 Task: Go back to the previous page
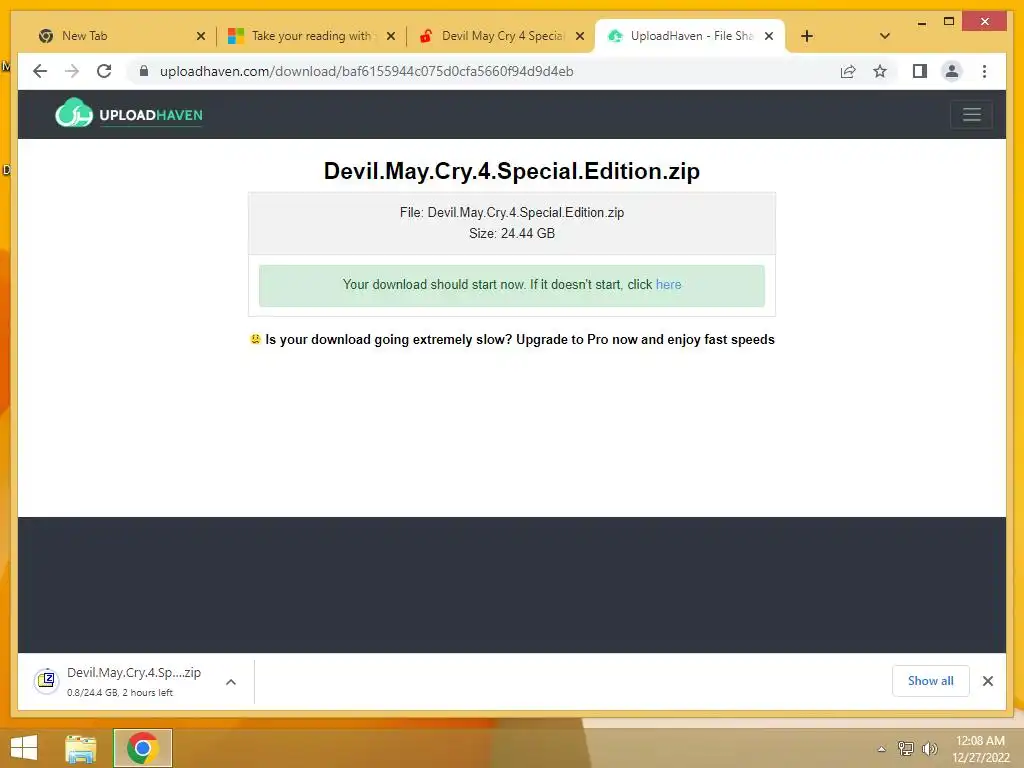tap(40, 71)
